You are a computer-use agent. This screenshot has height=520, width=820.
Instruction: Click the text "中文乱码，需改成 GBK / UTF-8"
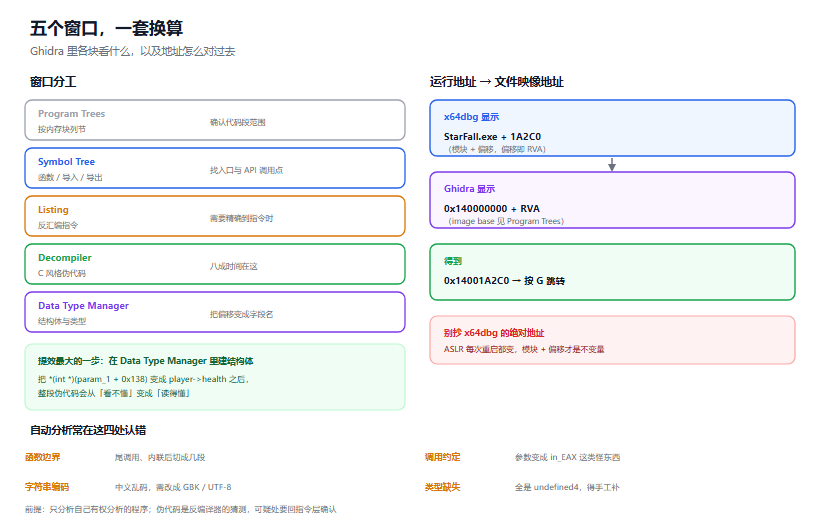point(173,488)
